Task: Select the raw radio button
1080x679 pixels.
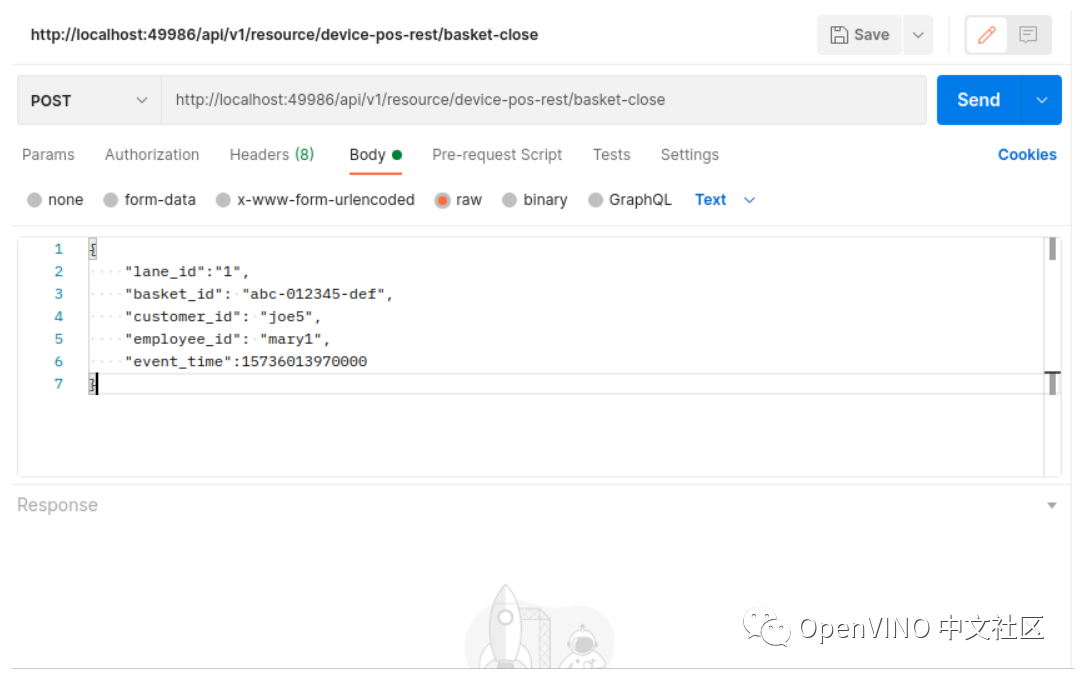Action: (442, 200)
